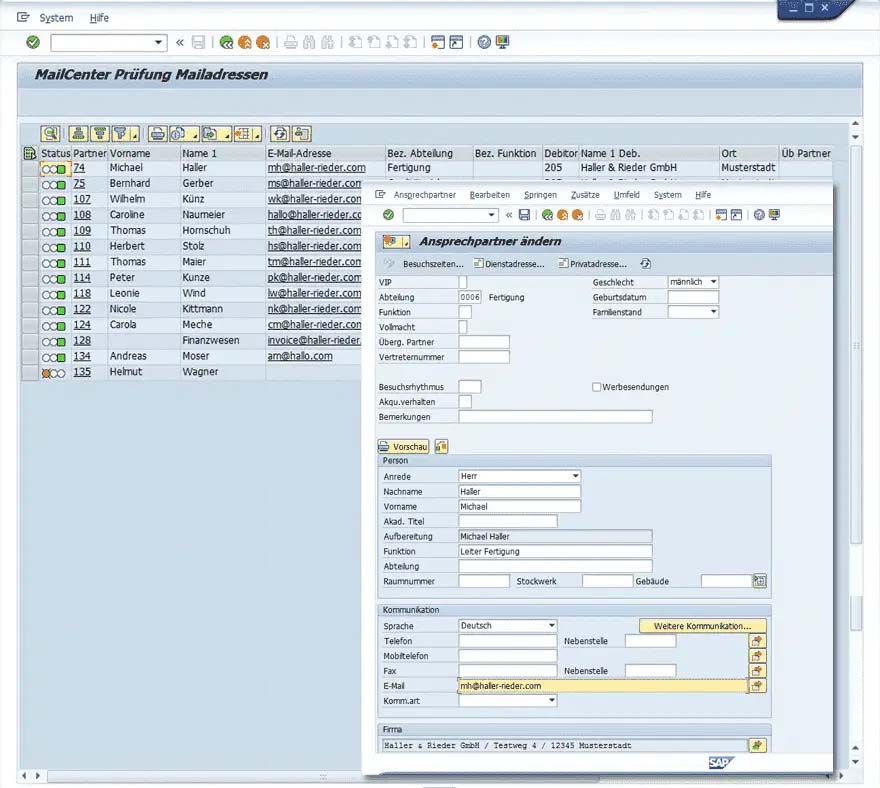Toggle the VIP checkbox
Image resolution: width=880 pixels, height=788 pixels.
point(462,282)
